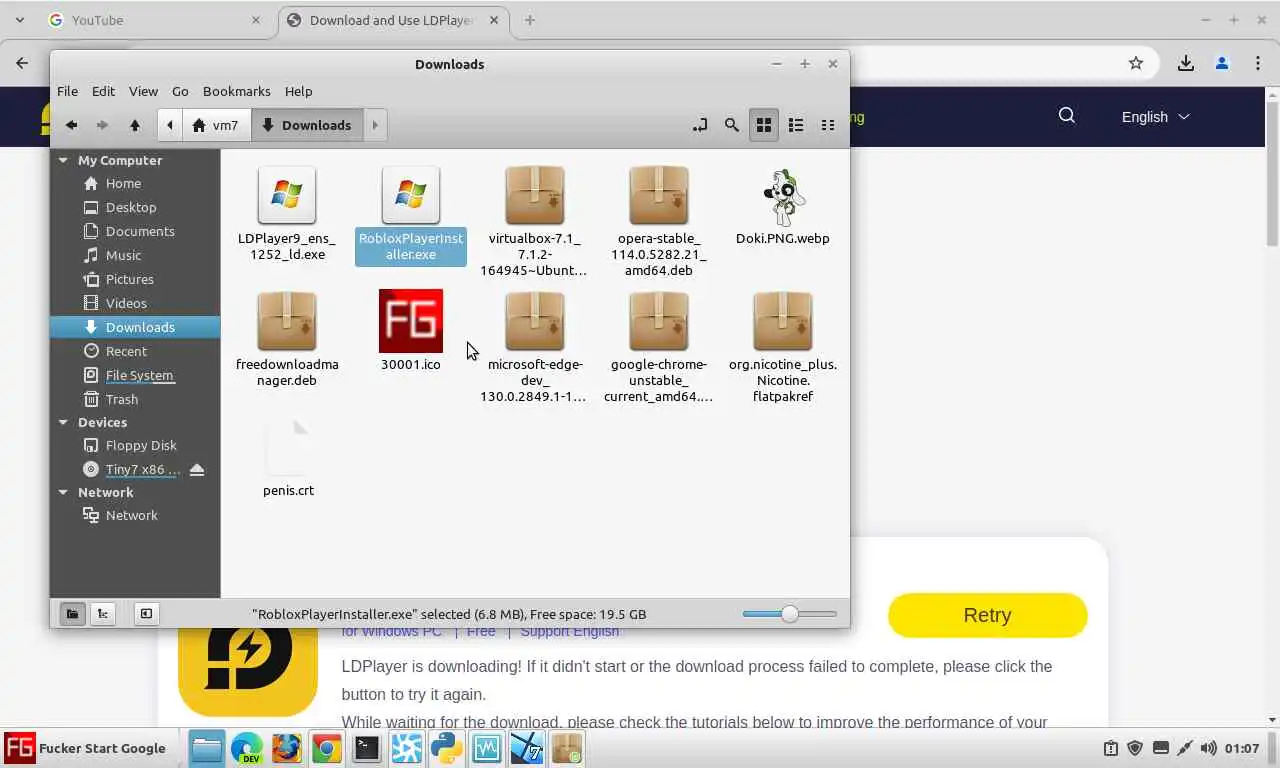The height and width of the screenshot is (768, 1280).
Task: Click Fucker Start Google menu button
Action: (x=86, y=748)
